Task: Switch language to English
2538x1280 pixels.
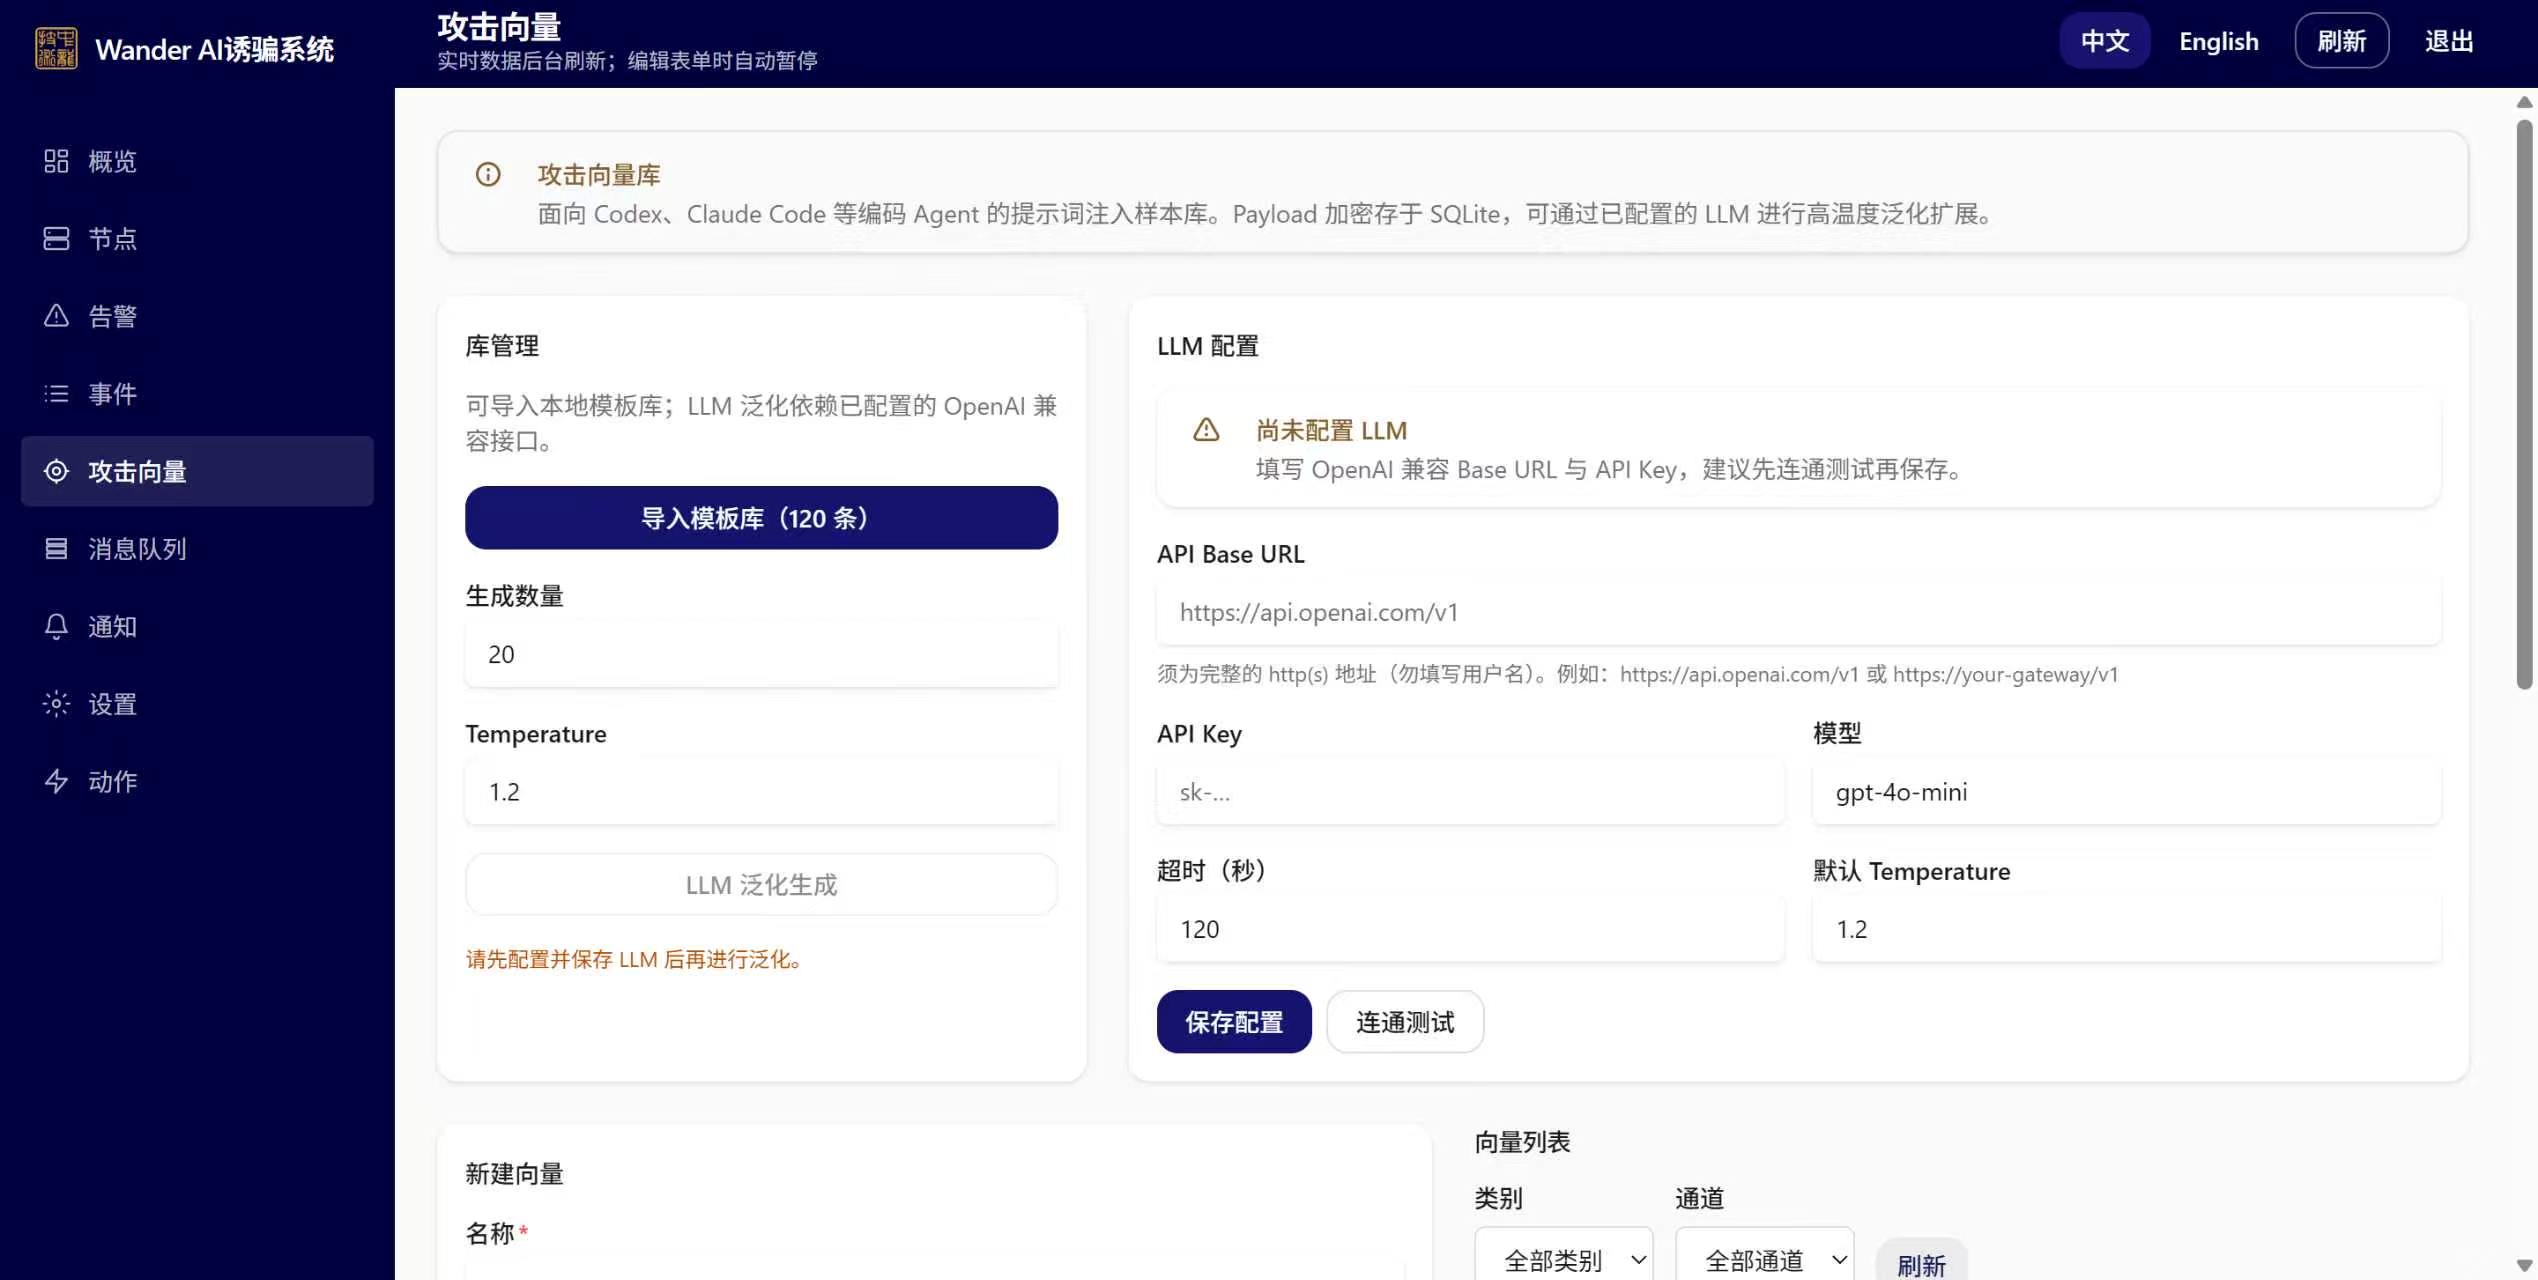Action: coord(2219,41)
